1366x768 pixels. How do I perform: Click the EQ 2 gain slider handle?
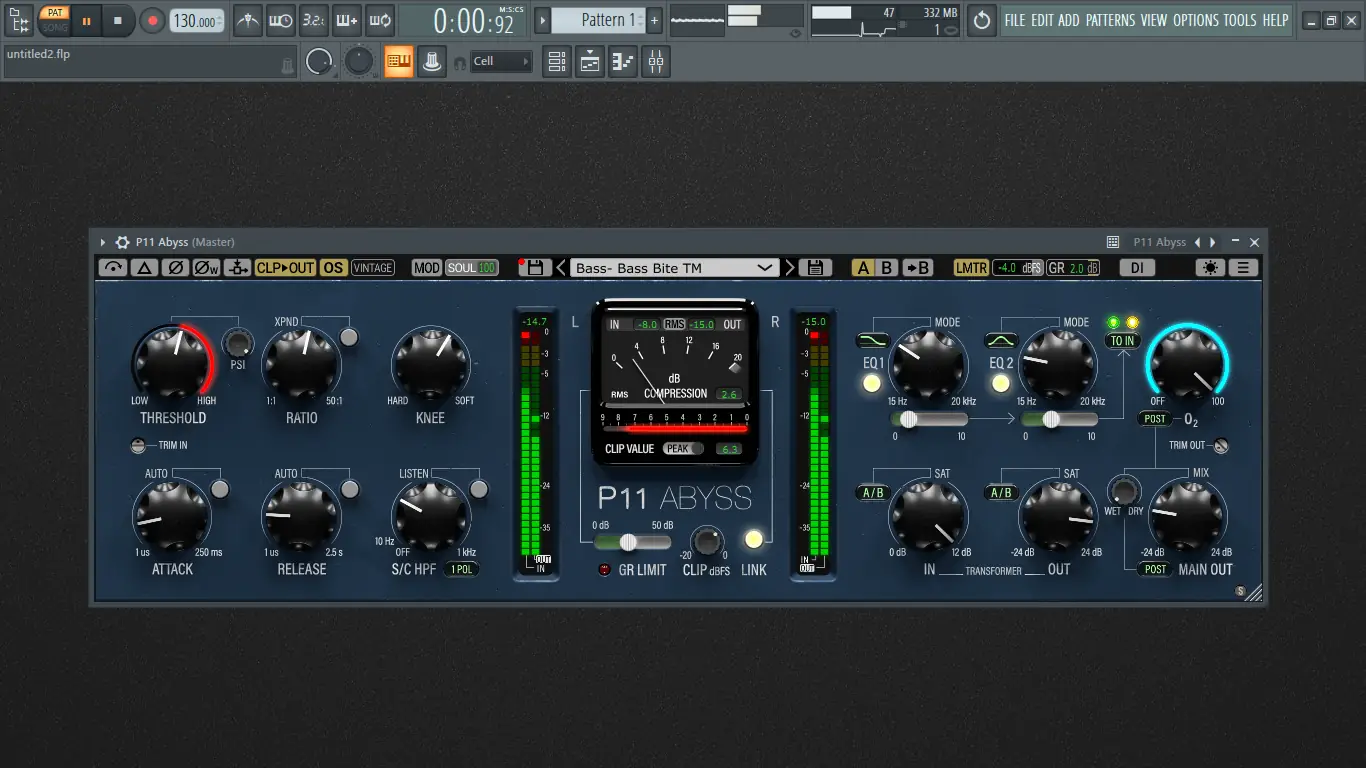(x=1050, y=419)
